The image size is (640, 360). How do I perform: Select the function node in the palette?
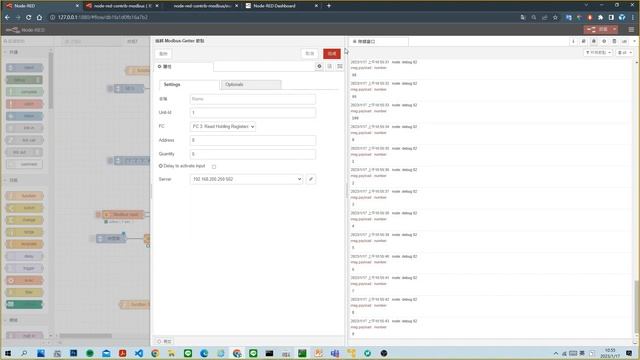tap(24, 196)
